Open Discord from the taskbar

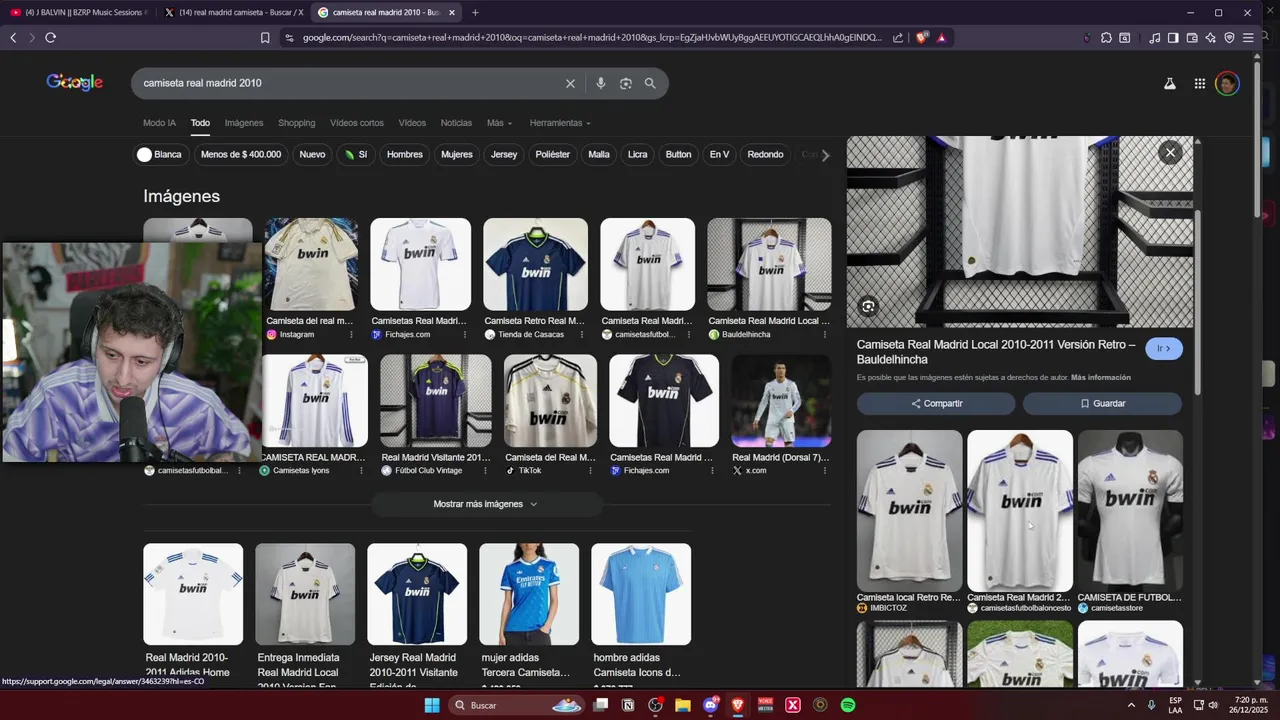coord(710,705)
